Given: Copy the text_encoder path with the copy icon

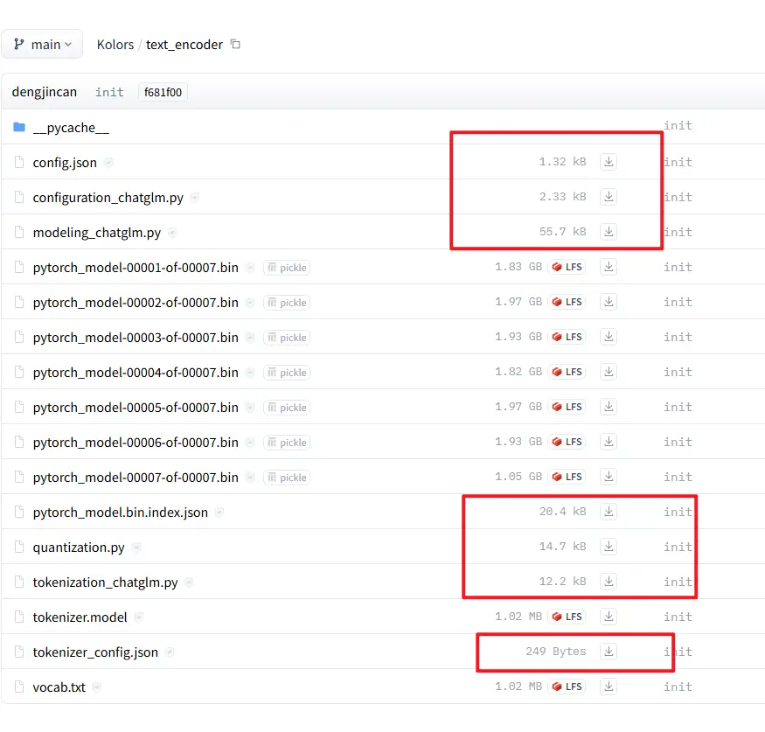Looking at the screenshot, I should click(236, 44).
